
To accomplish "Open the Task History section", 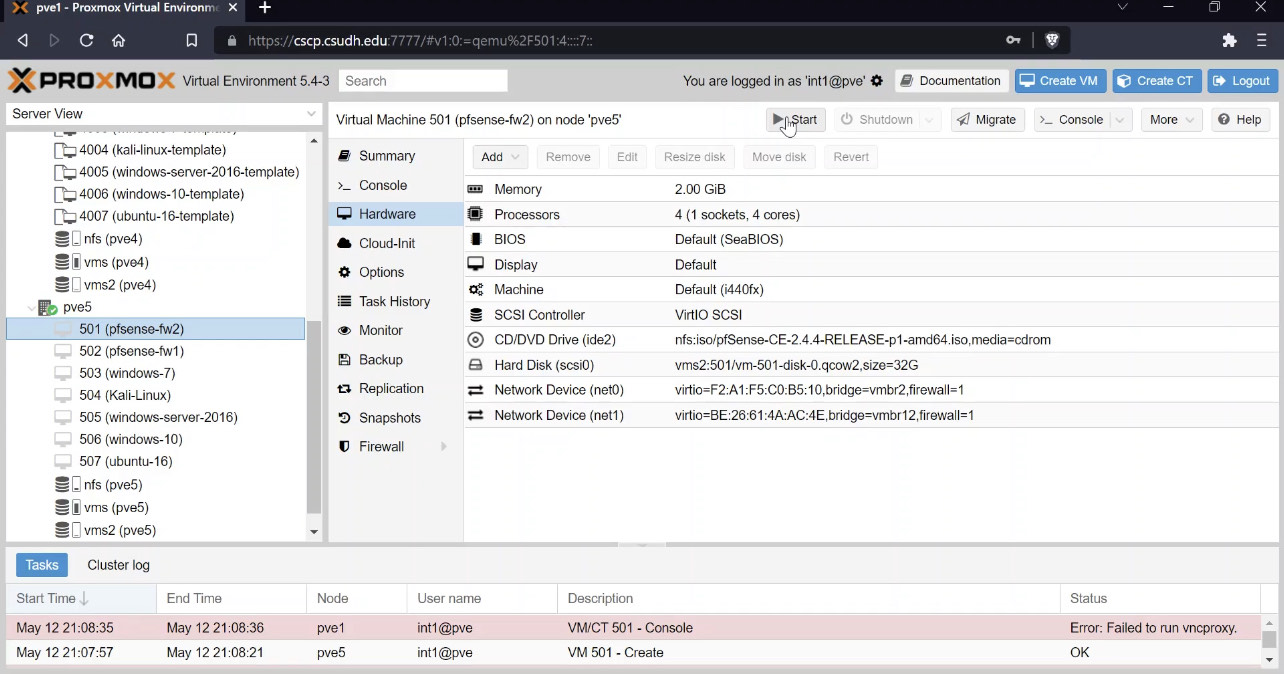I will (x=395, y=302).
